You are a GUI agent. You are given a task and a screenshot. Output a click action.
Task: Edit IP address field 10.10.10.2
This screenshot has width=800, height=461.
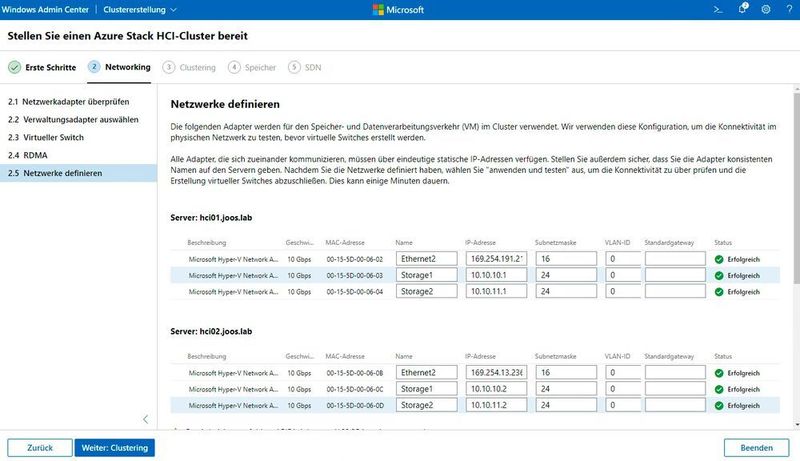(x=496, y=389)
